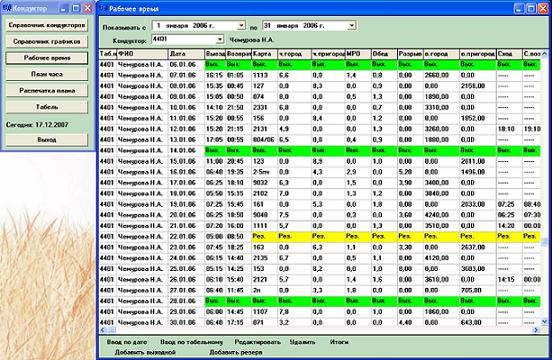Open Итоги at the bottom

click(339, 342)
